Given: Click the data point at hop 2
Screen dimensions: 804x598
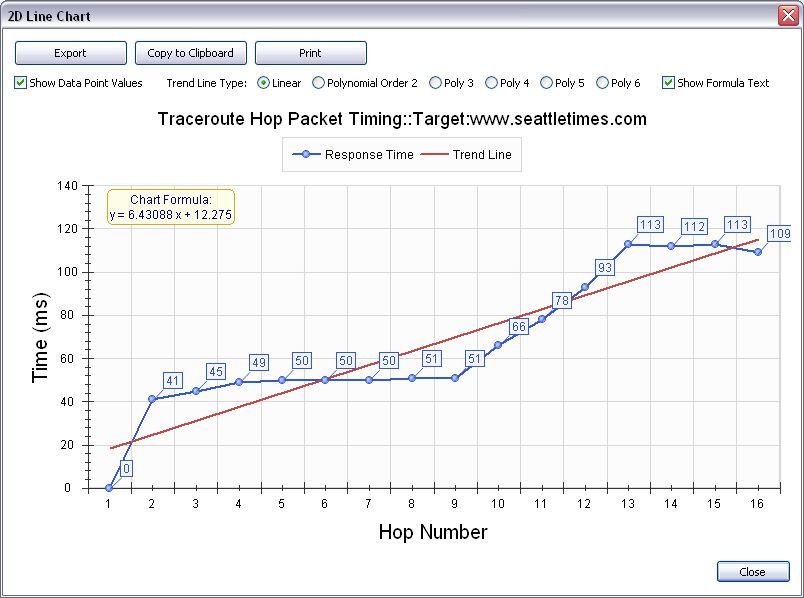Looking at the screenshot, I should [152, 399].
